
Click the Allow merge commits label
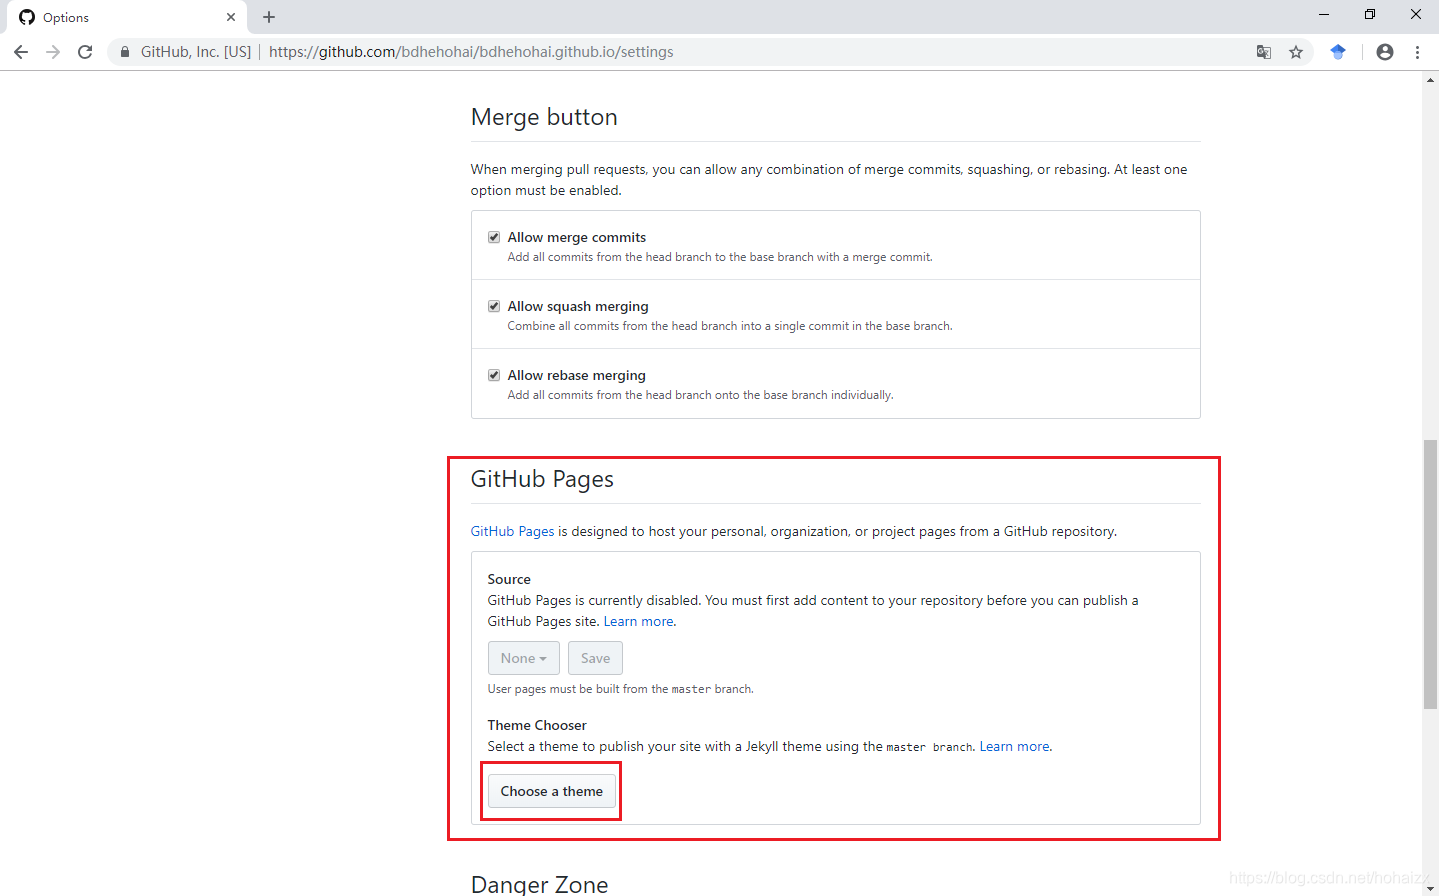pos(577,237)
